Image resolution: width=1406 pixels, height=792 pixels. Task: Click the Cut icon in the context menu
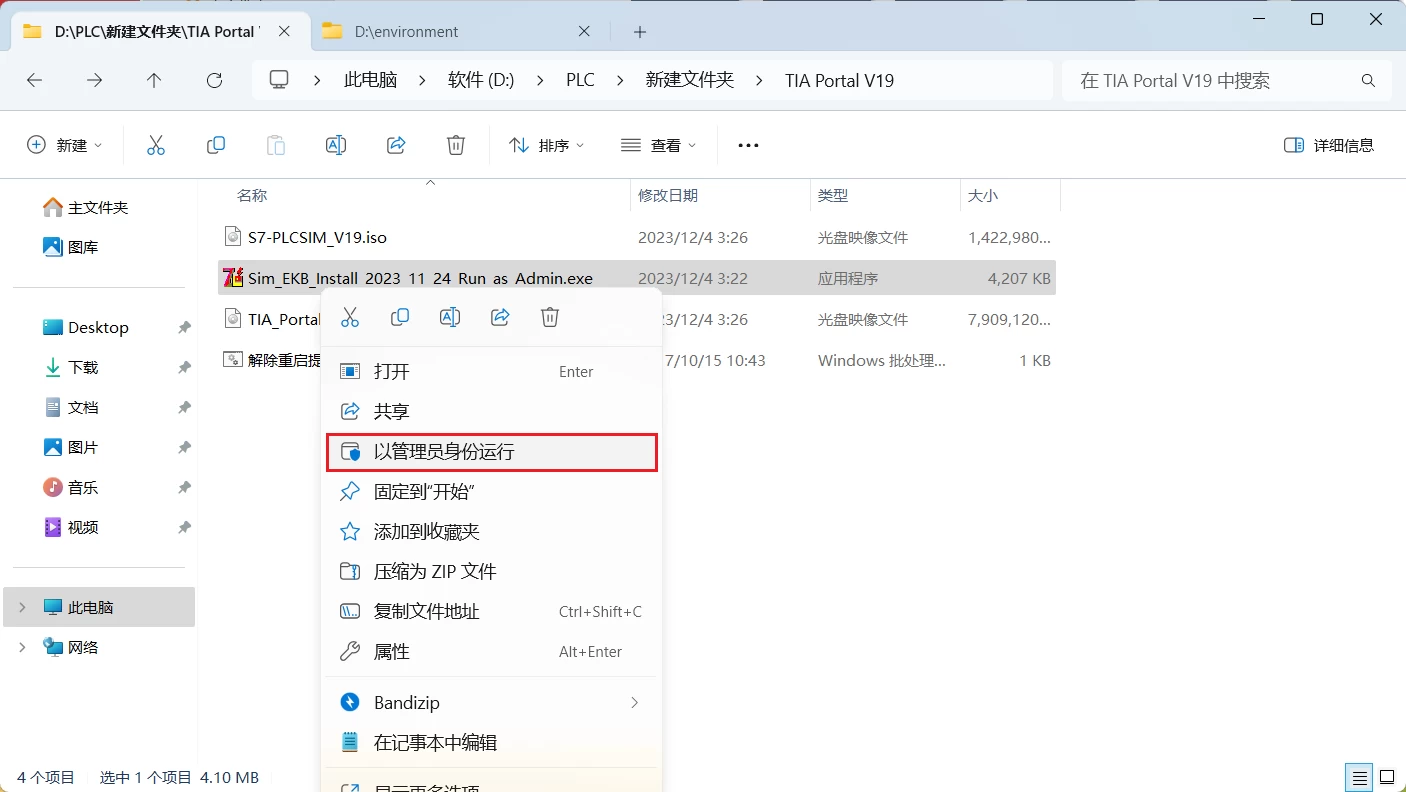pos(350,317)
